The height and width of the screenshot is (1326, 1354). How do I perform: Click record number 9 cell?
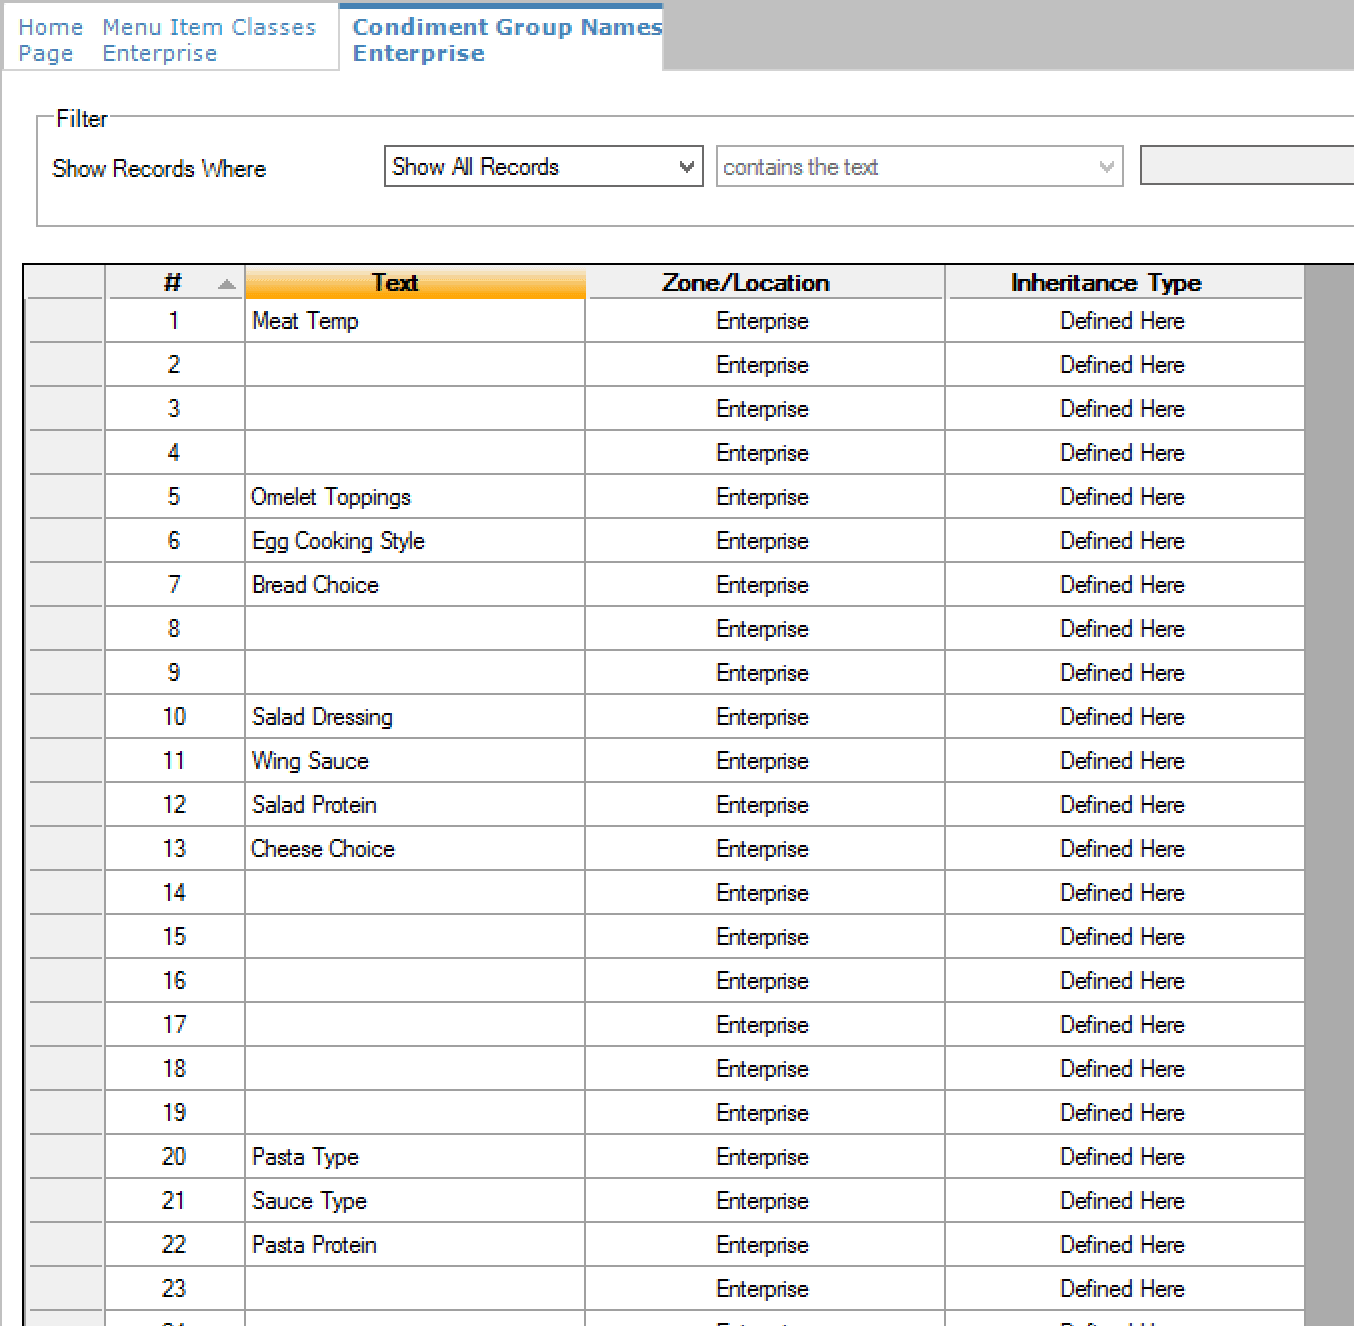click(175, 673)
